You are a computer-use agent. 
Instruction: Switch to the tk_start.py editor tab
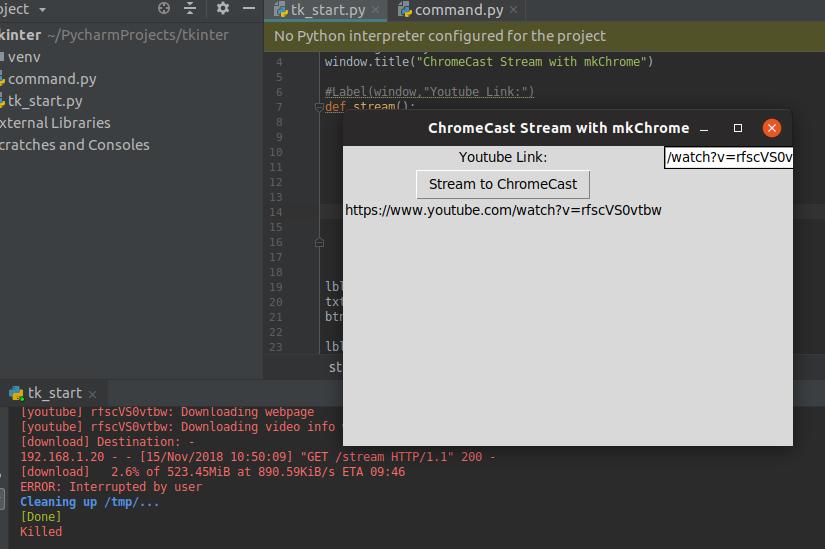point(327,10)
